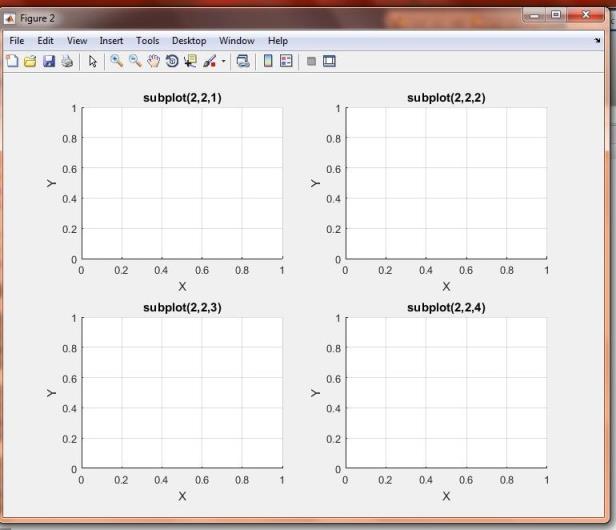Select the Edit Plot arrow tool
616x530 pixels.
coord(93,61)
